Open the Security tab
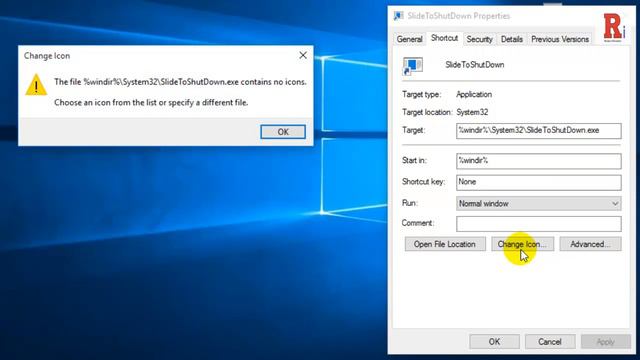The width and height of the screenshot is (640, 360). click(x=479, y=39)
